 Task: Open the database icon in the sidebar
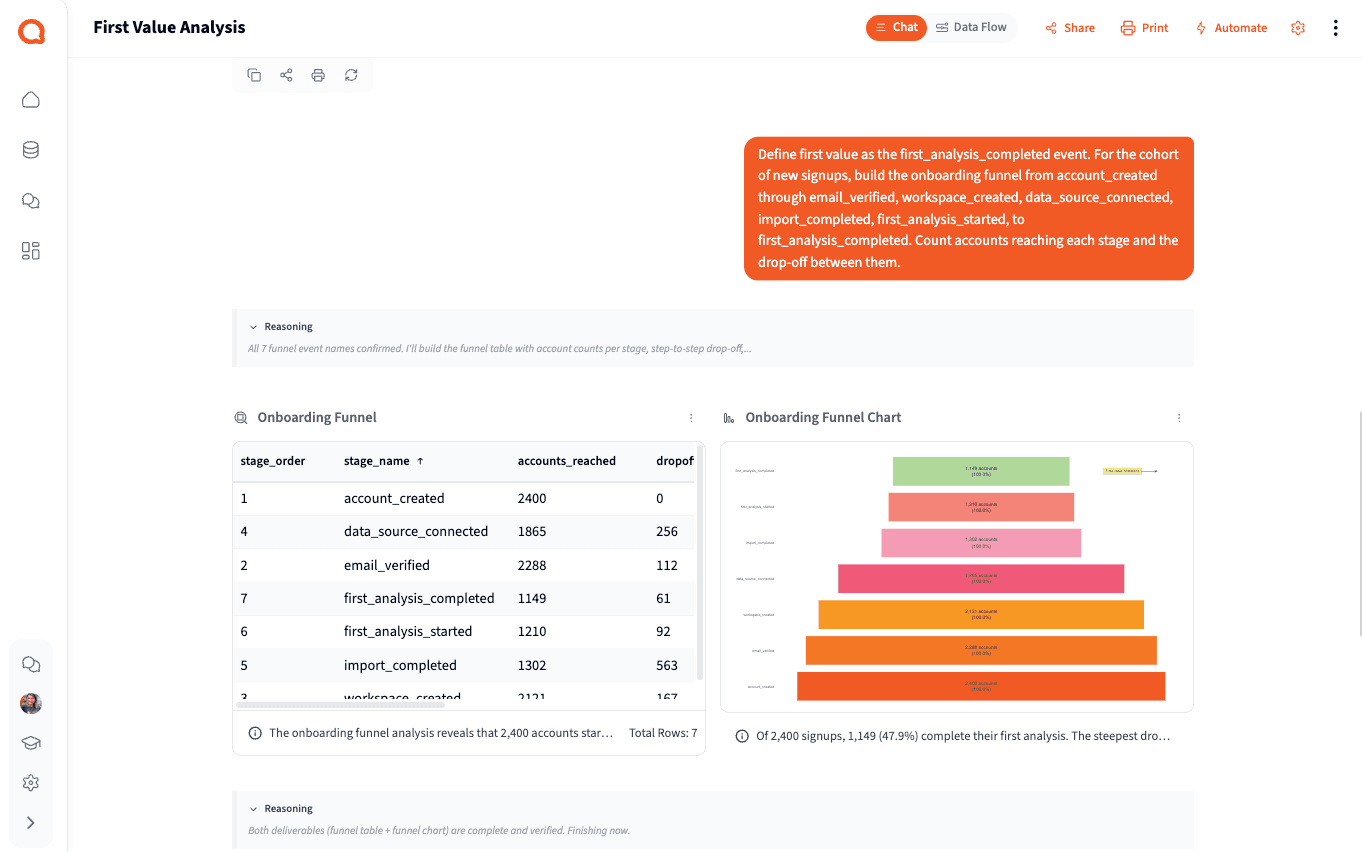31,150
